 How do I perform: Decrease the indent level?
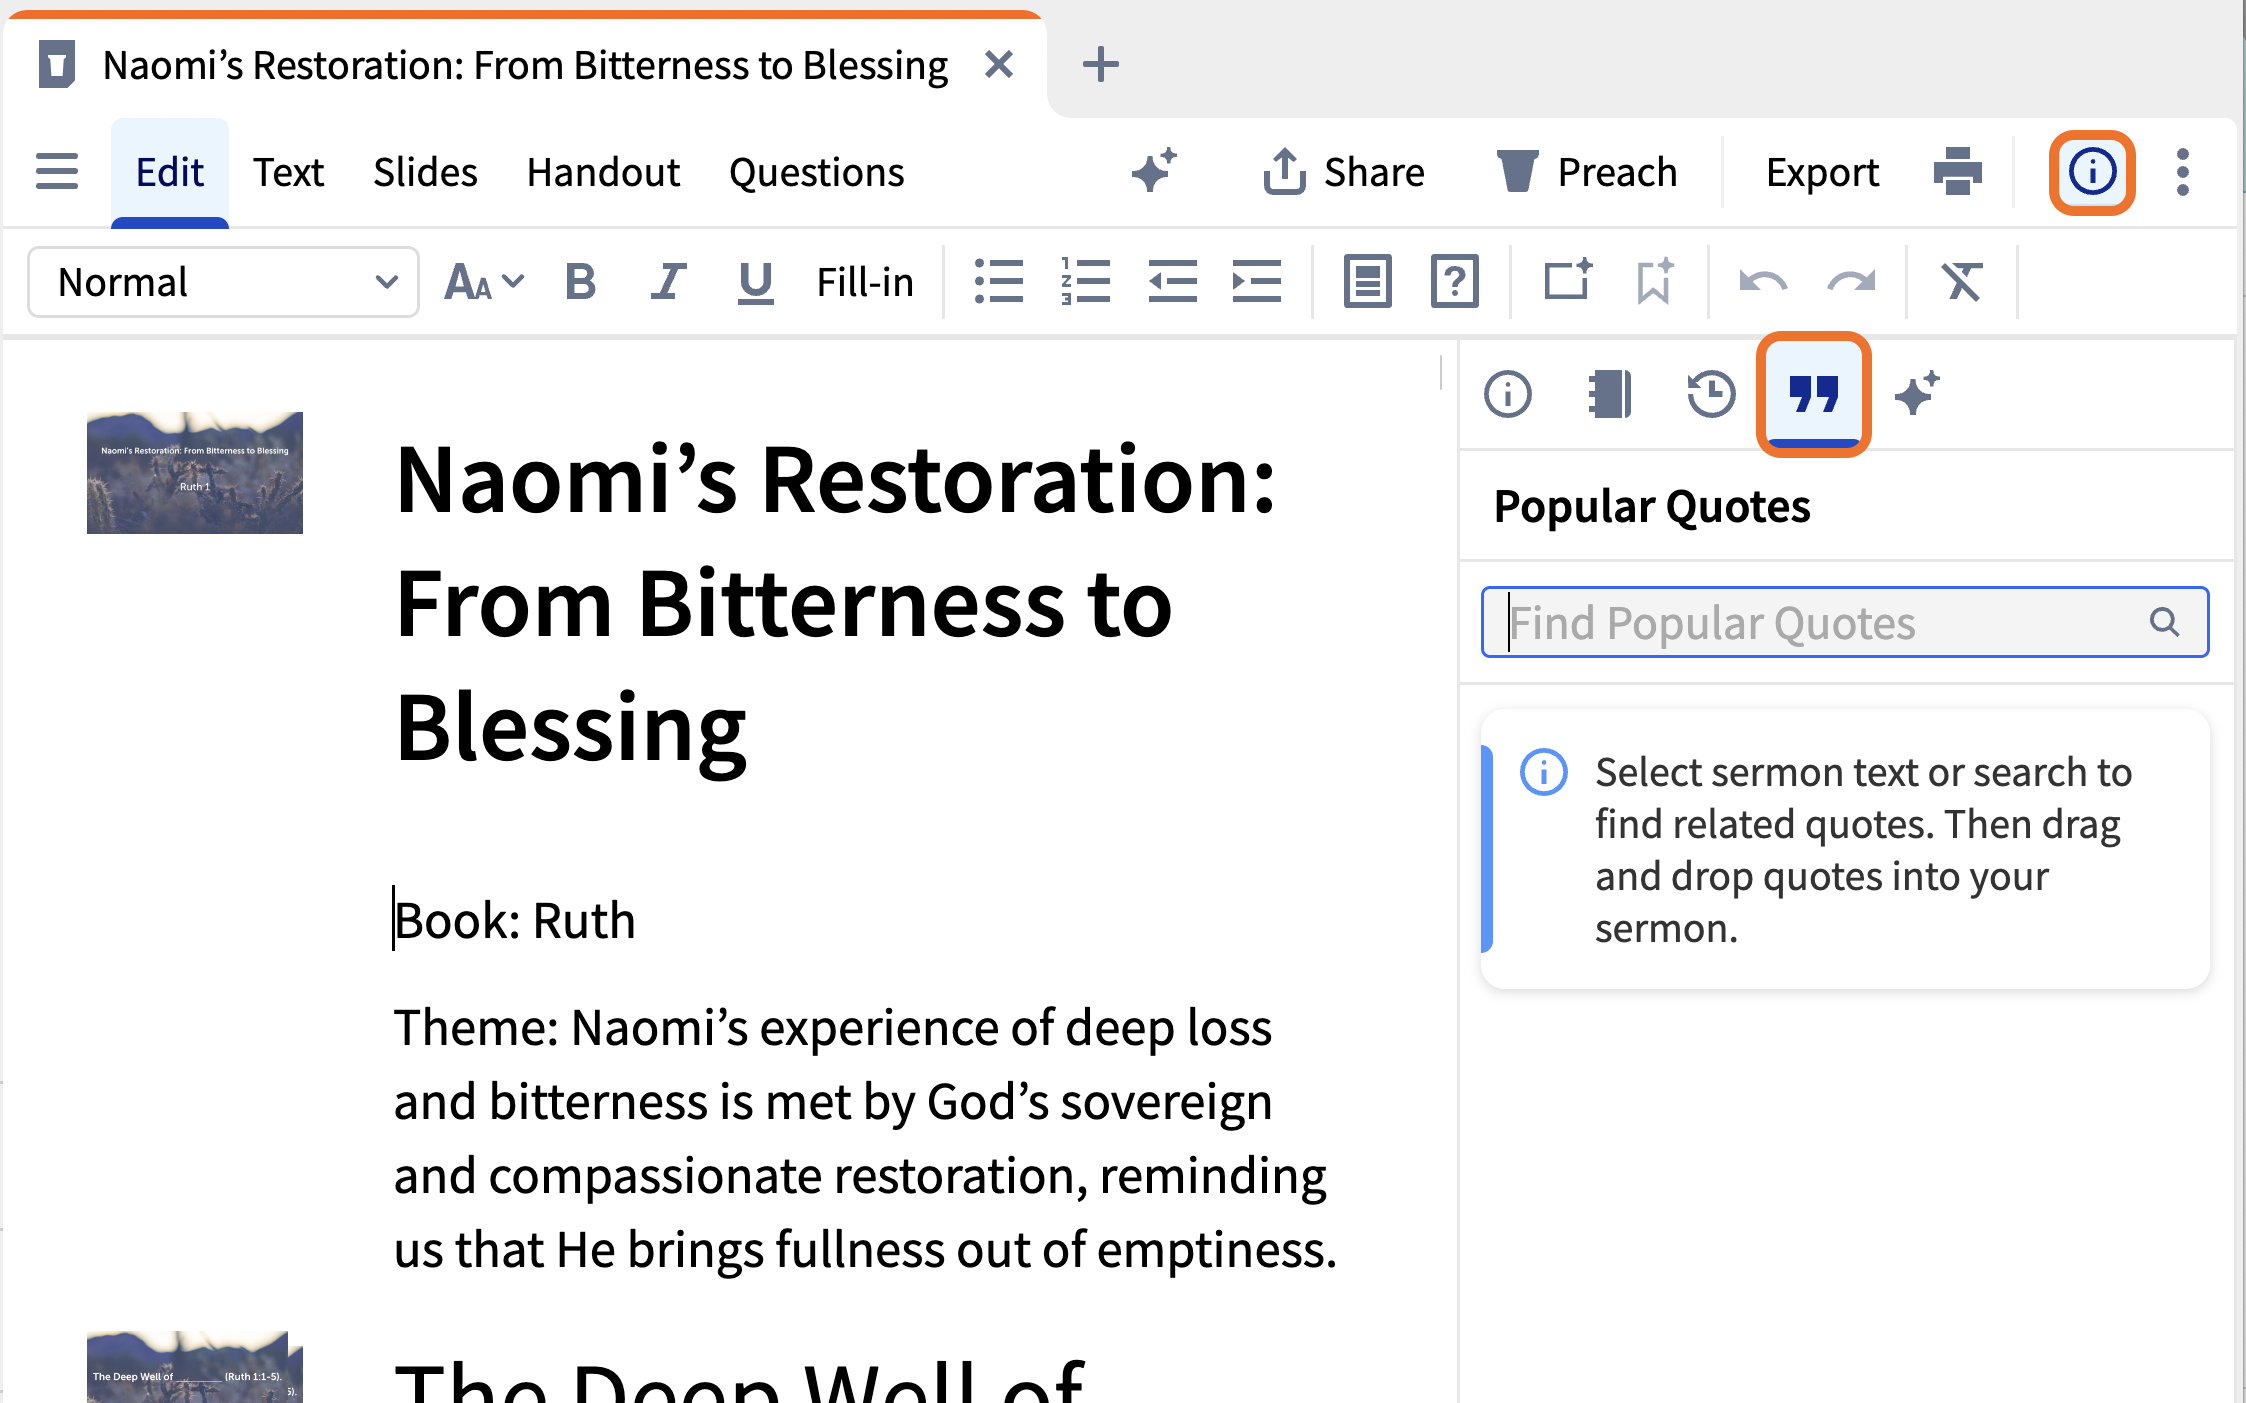click(x=1172, y=281)
